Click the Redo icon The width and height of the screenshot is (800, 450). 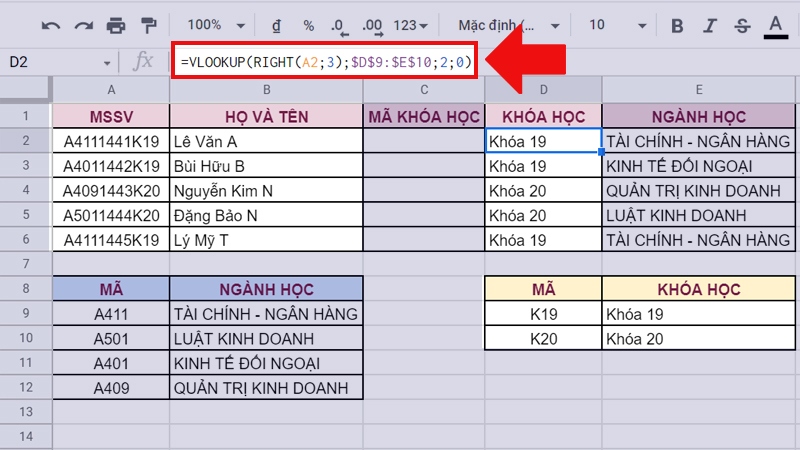pos(83,25)
